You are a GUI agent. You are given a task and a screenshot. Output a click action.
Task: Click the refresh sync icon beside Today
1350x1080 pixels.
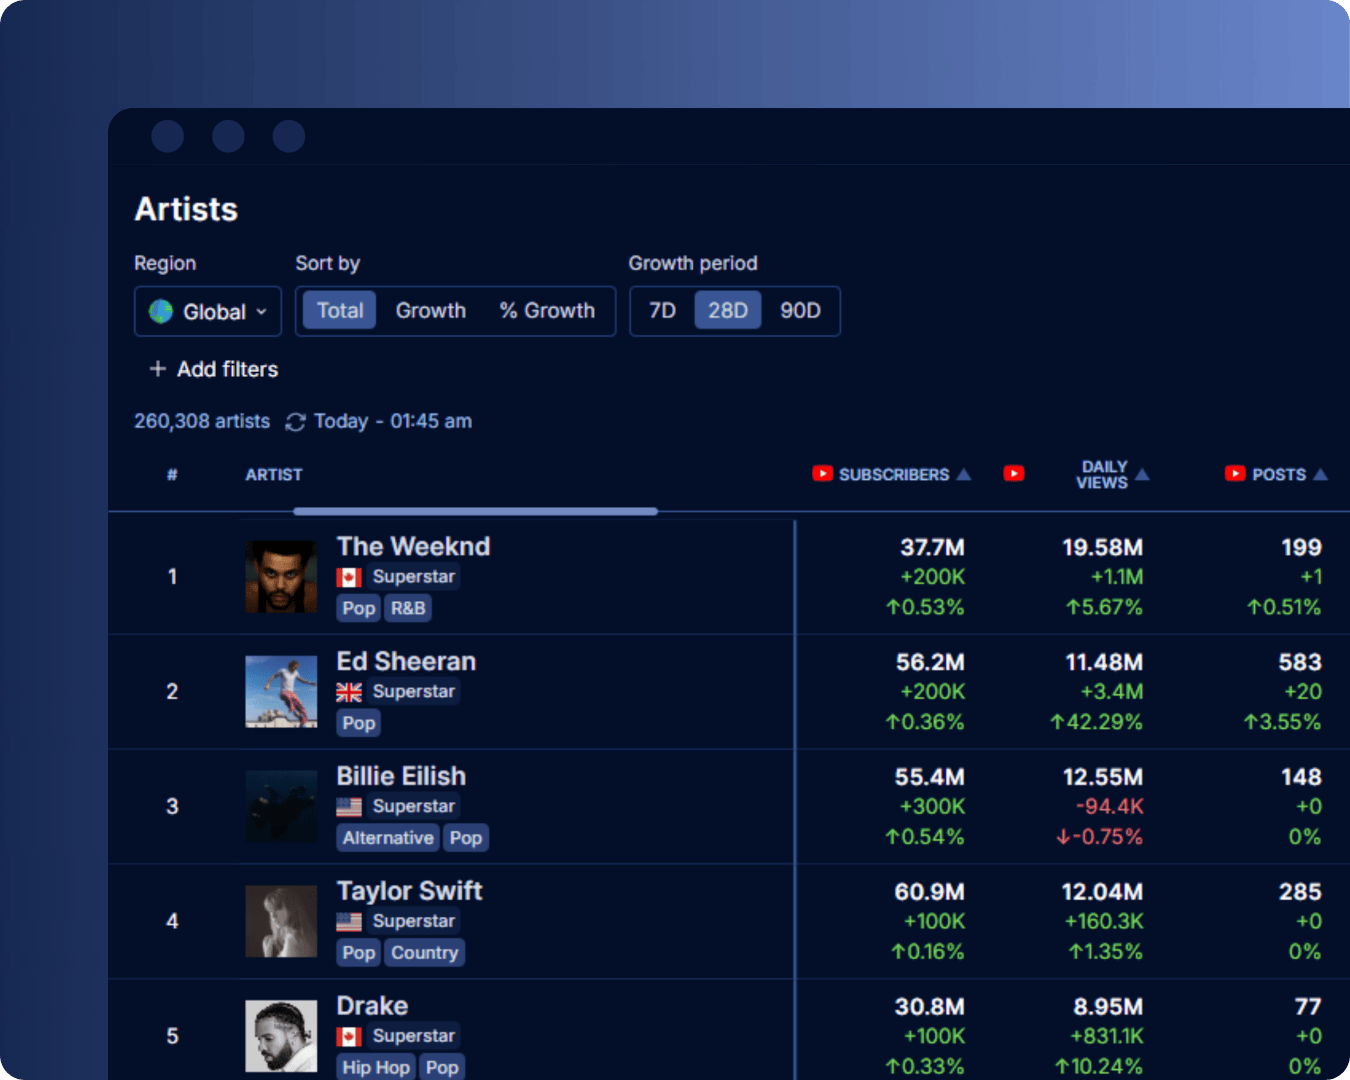(295, 422)
